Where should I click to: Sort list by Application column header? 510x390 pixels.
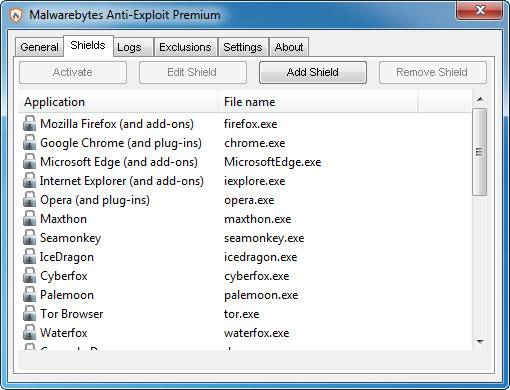[x=118, y=102]
